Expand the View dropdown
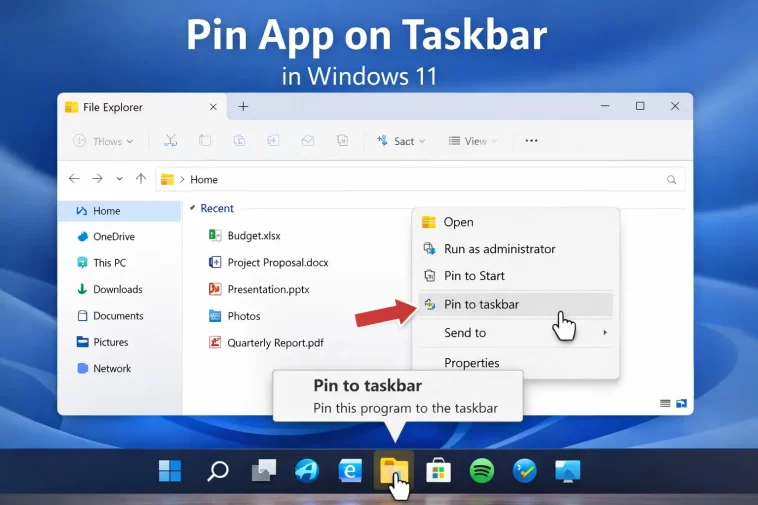Viewport: 758px width, 505px height. 473,141
